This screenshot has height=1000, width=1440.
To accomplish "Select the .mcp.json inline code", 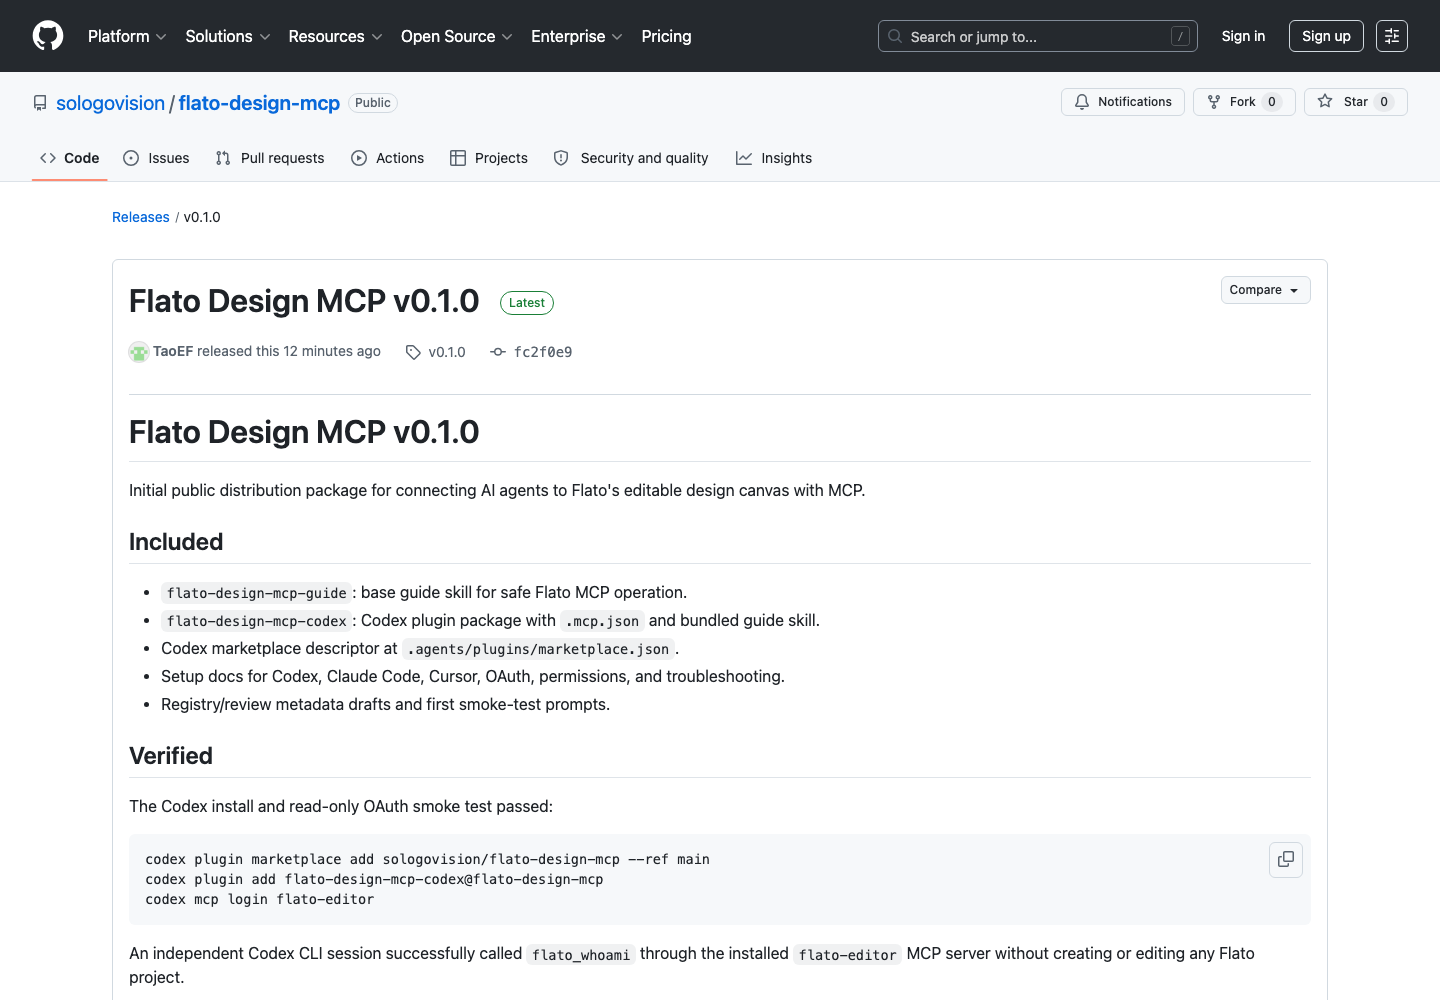I will (x=602, y=621).
